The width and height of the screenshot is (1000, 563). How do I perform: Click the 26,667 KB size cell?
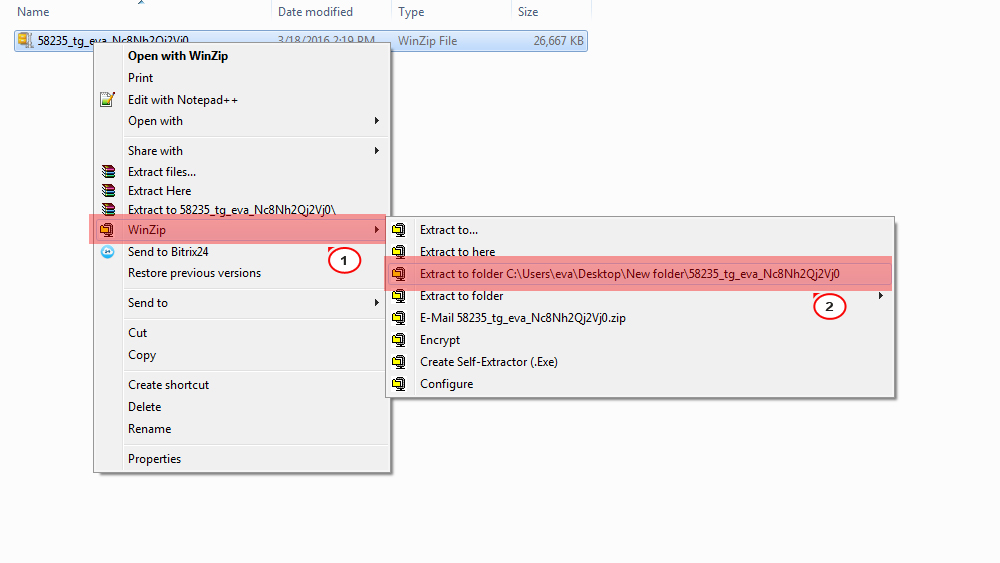559,41
